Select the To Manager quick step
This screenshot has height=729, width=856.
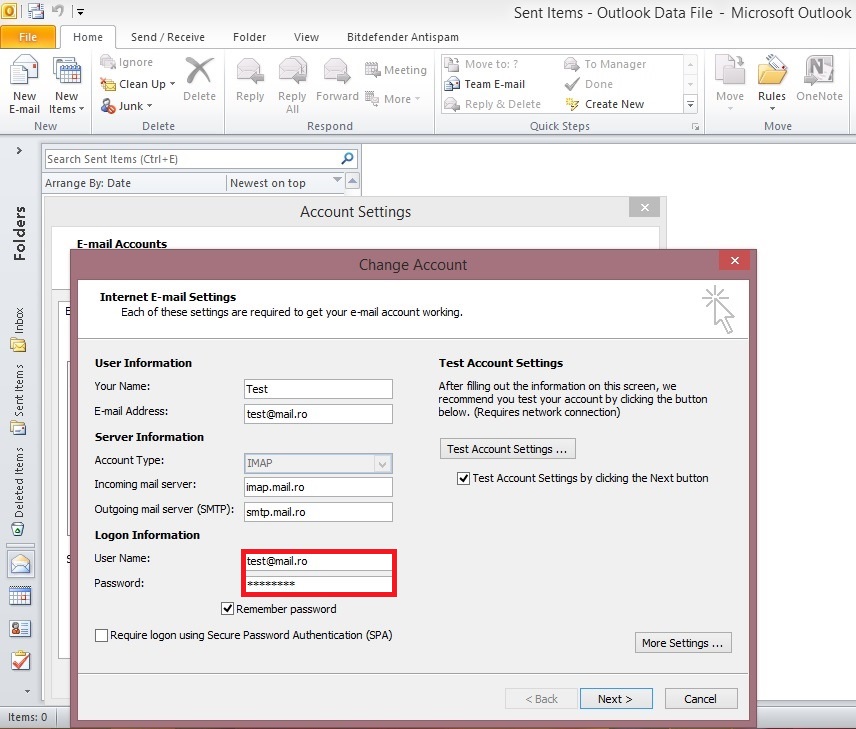tap(605, 64)
